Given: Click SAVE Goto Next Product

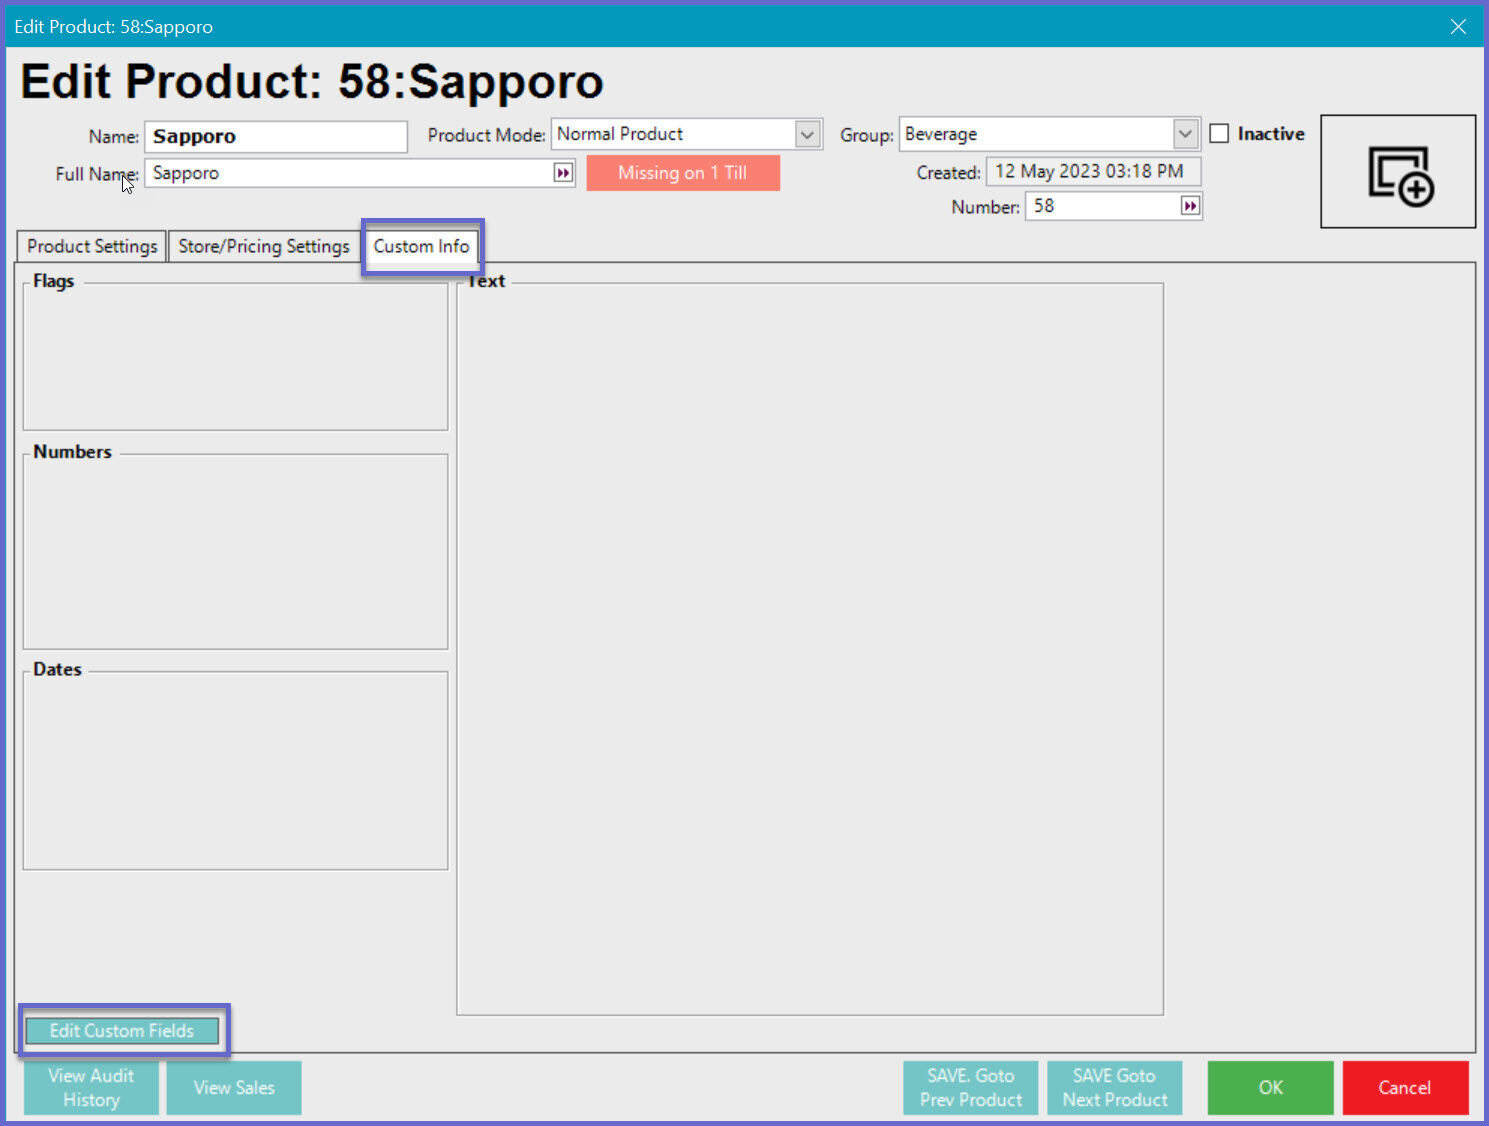Looking at the screenshot, I should (x=1114, y=1087).
